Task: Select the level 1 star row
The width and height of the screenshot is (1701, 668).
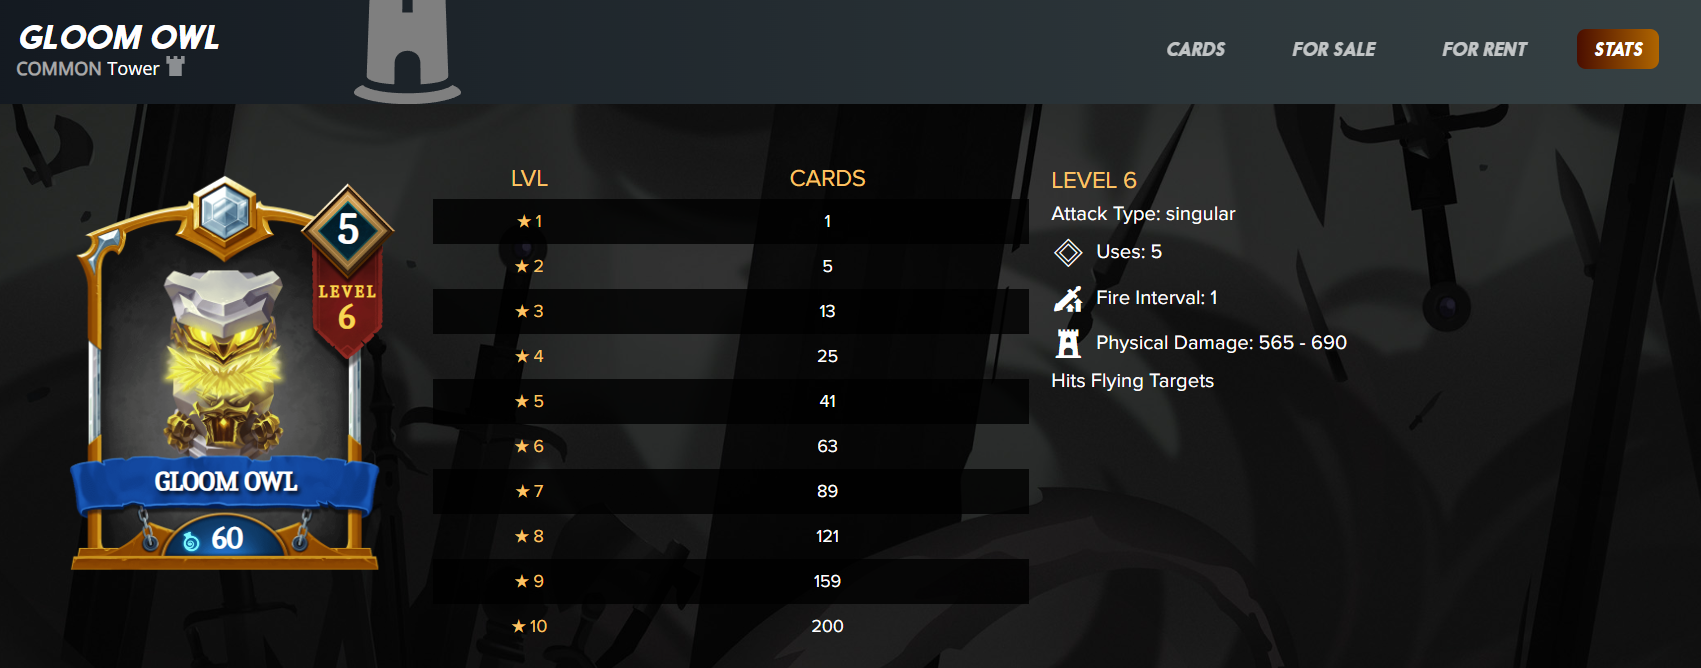Action: pyautogui.click(x=731, y=221)
